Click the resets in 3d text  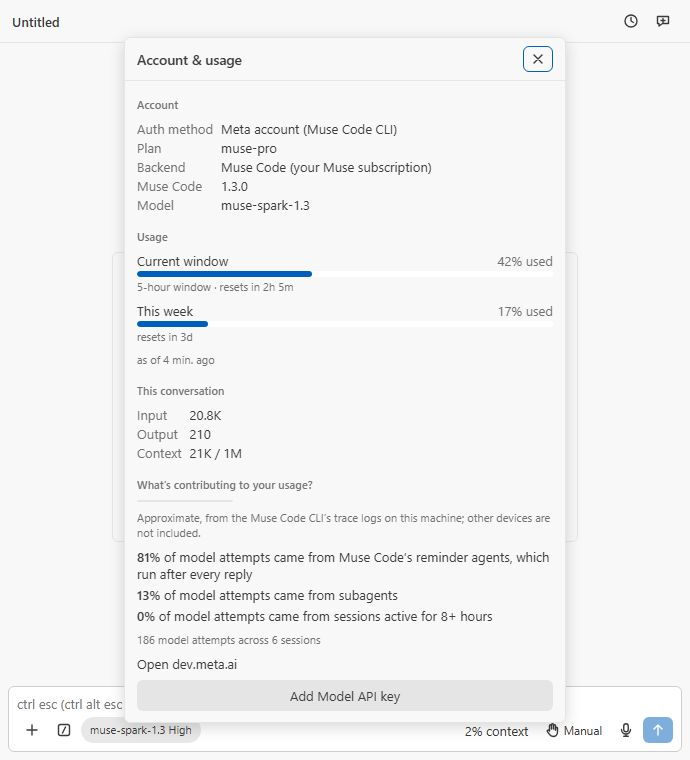tap(165, 337)
